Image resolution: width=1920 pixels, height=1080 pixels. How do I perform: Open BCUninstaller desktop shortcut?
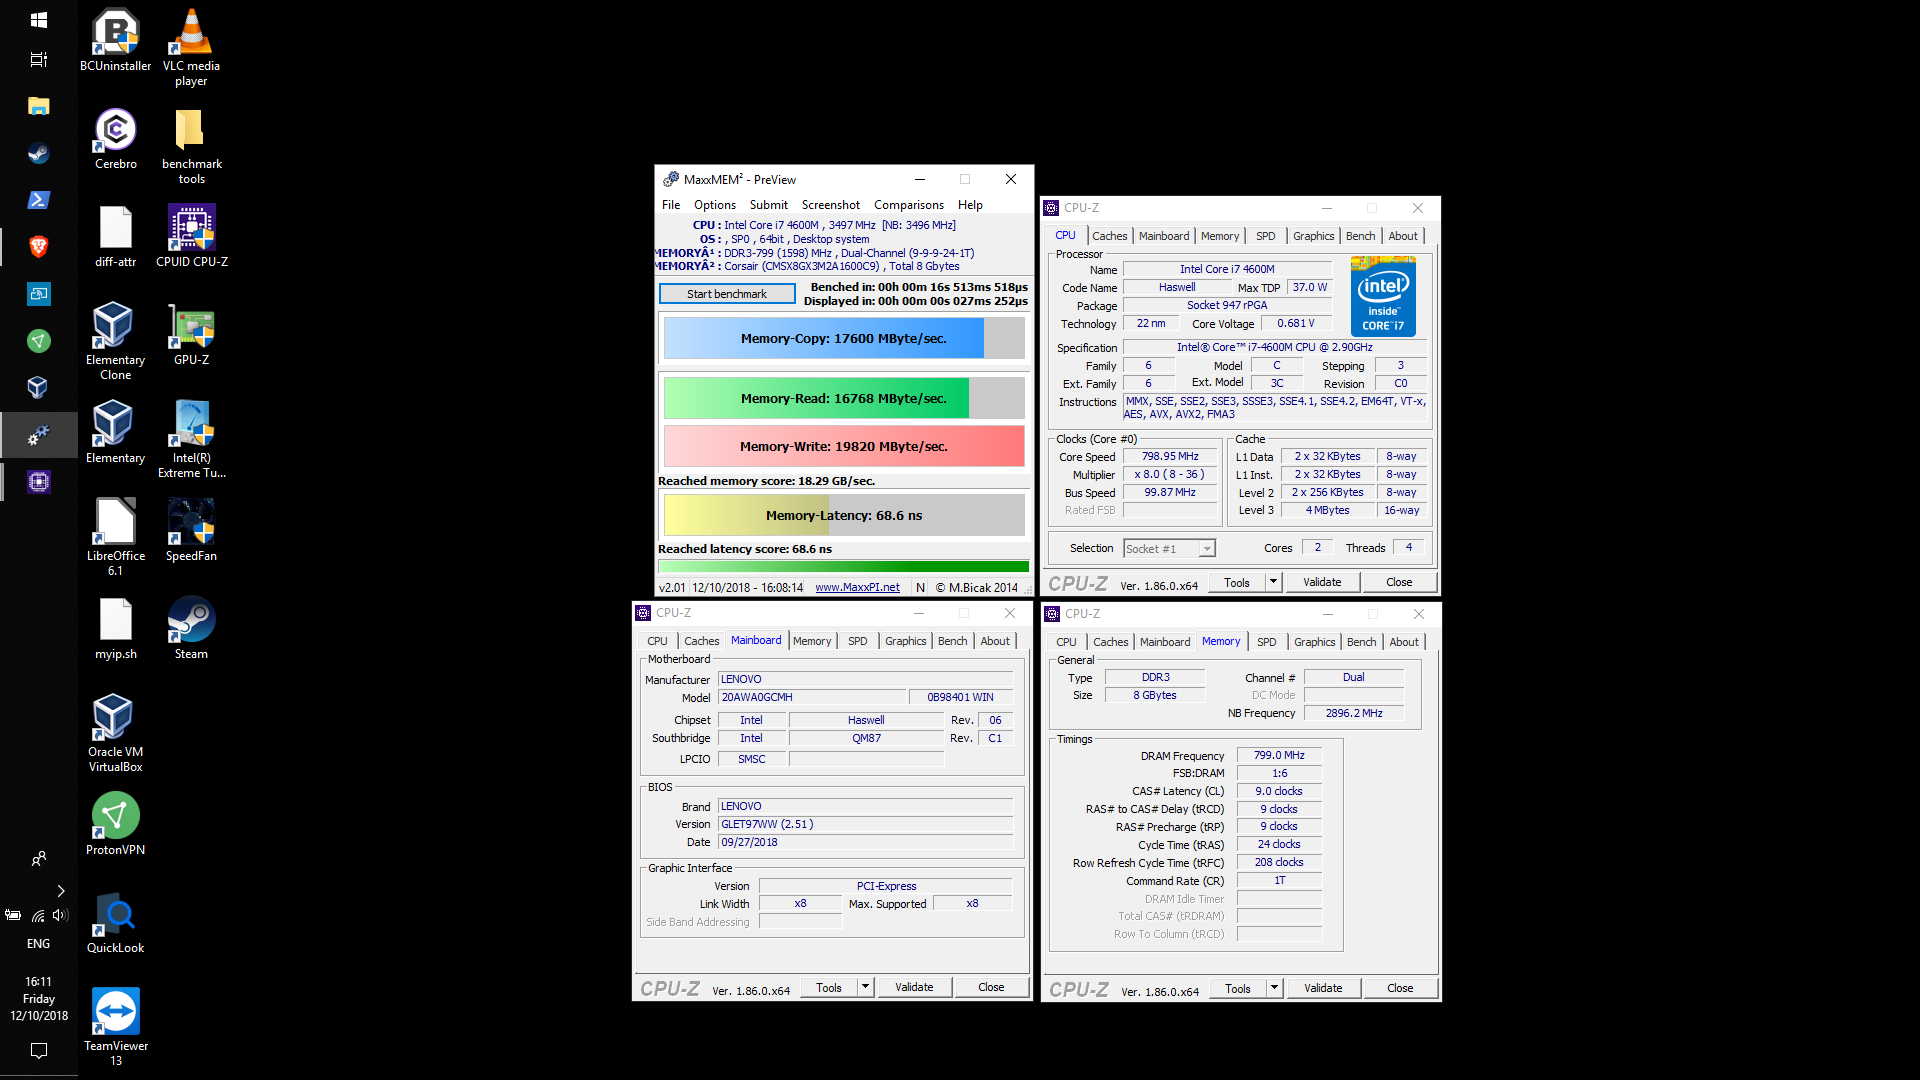tap(115, 40)
